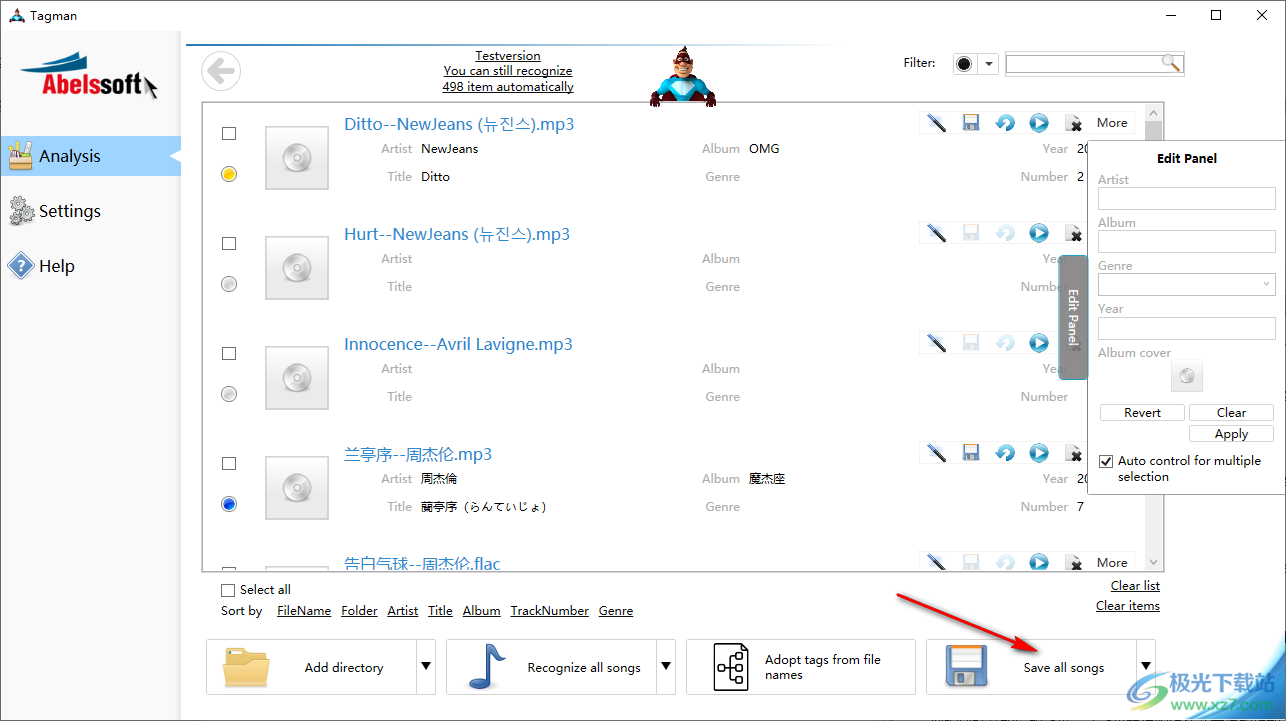Click Recognize all songs
The height and width of the screenshot is (721, 1286).
click(x=551, y=667)
